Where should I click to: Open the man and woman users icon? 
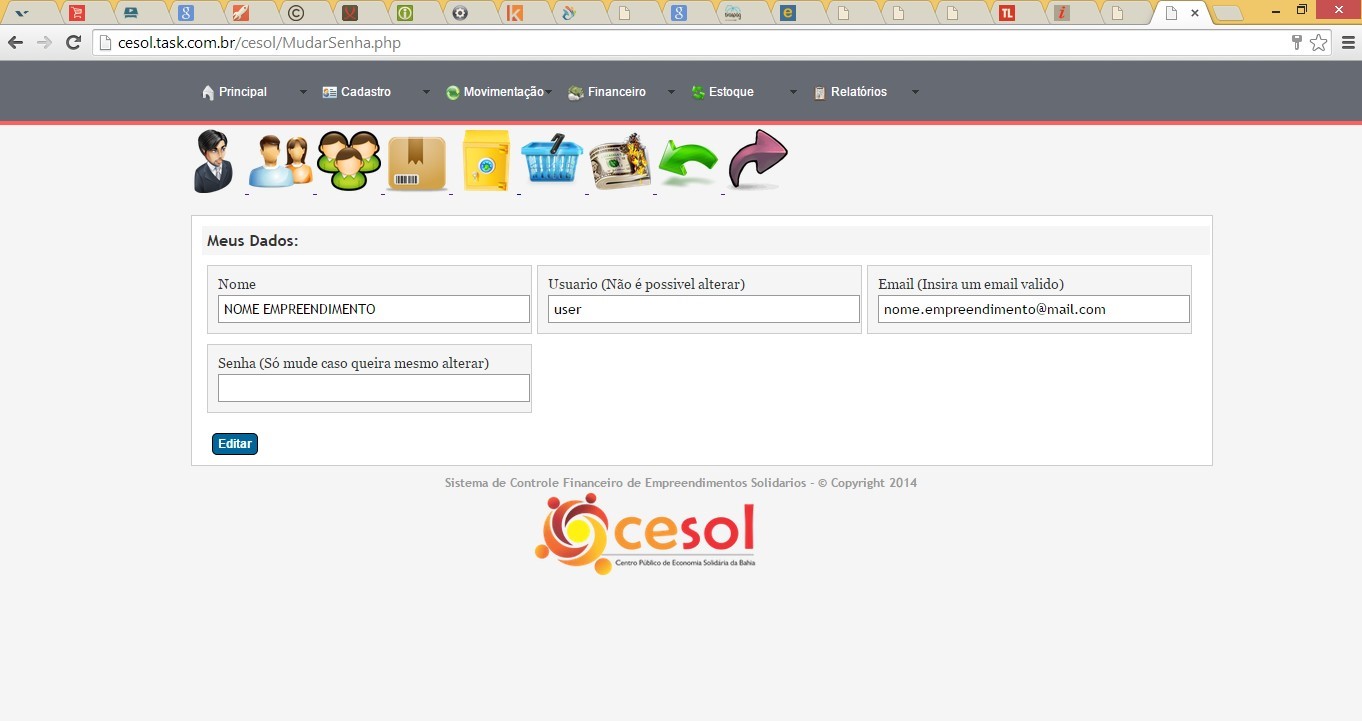(x=280, y=161)
